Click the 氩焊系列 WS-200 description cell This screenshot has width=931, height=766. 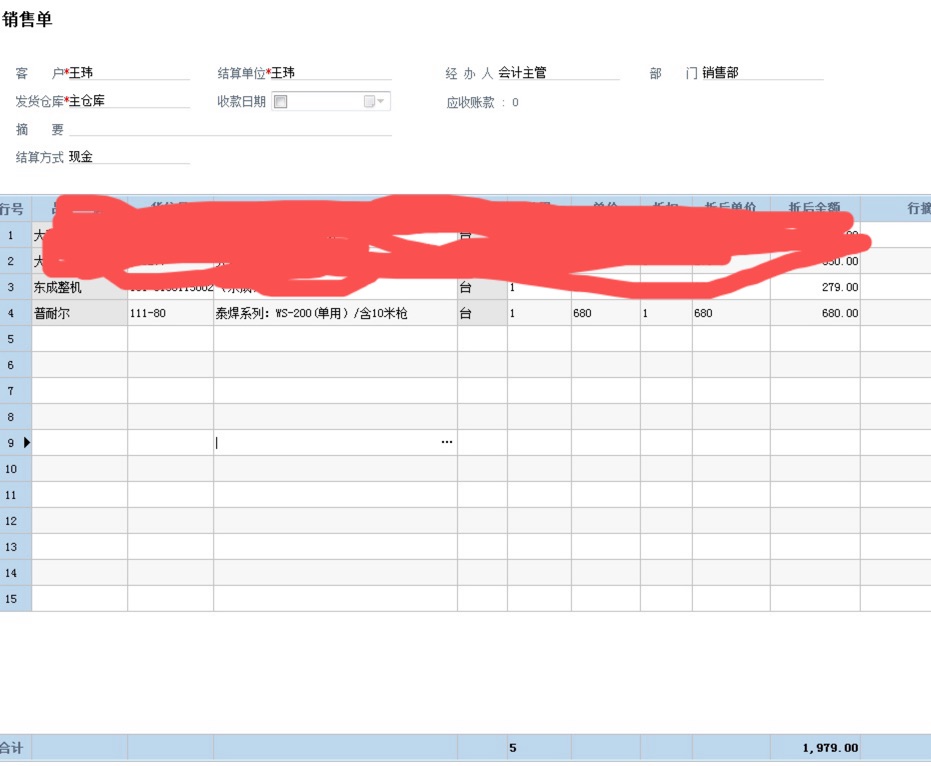[x=335, y=313]
